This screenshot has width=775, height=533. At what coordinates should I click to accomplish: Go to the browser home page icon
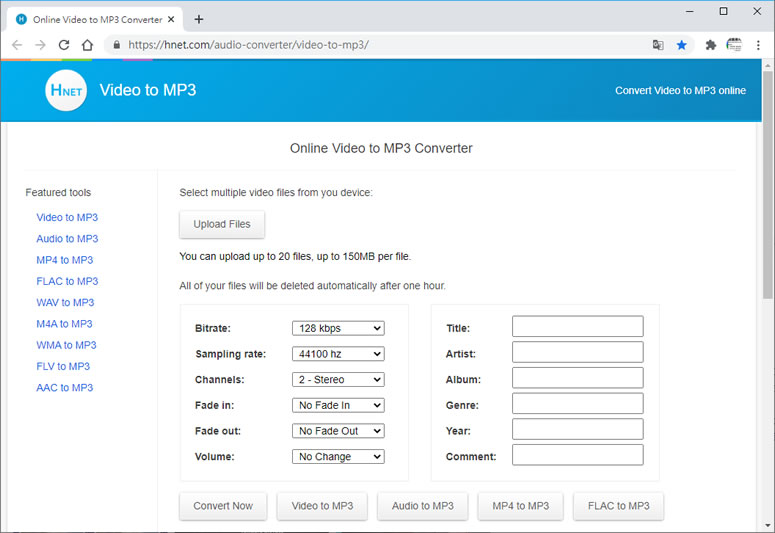[87, 45]
